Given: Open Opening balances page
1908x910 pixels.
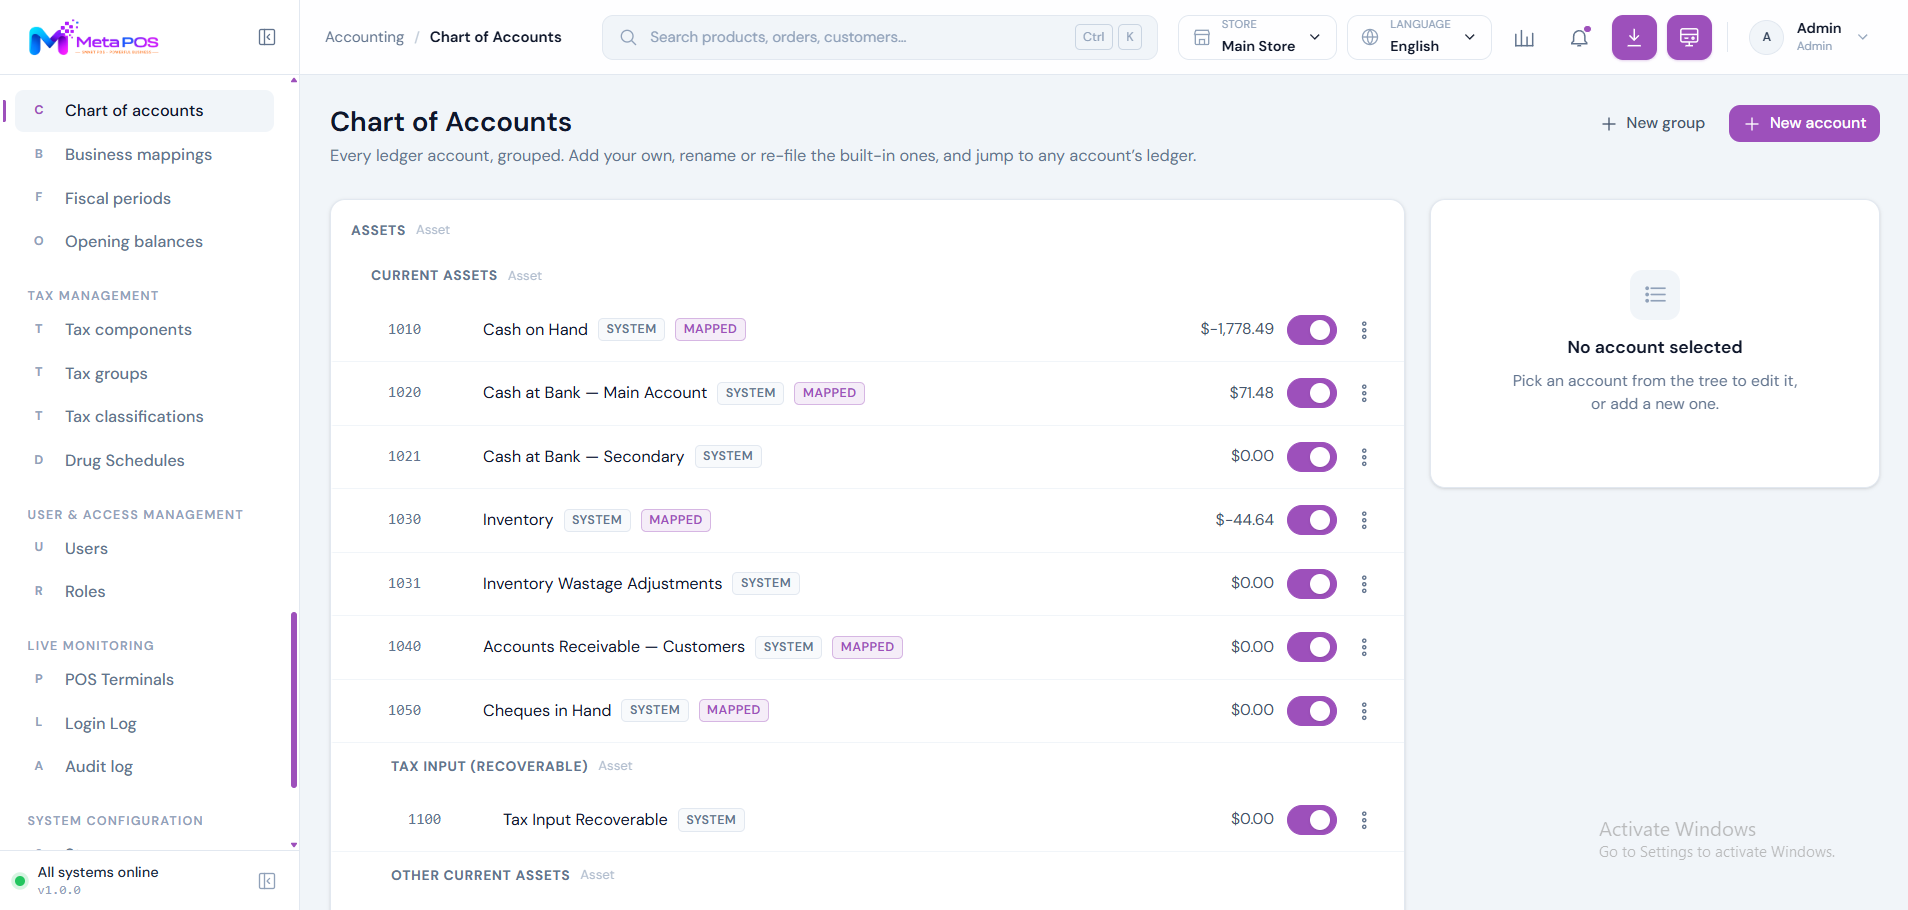Looking at the screenshot, I should pos(144,242).
